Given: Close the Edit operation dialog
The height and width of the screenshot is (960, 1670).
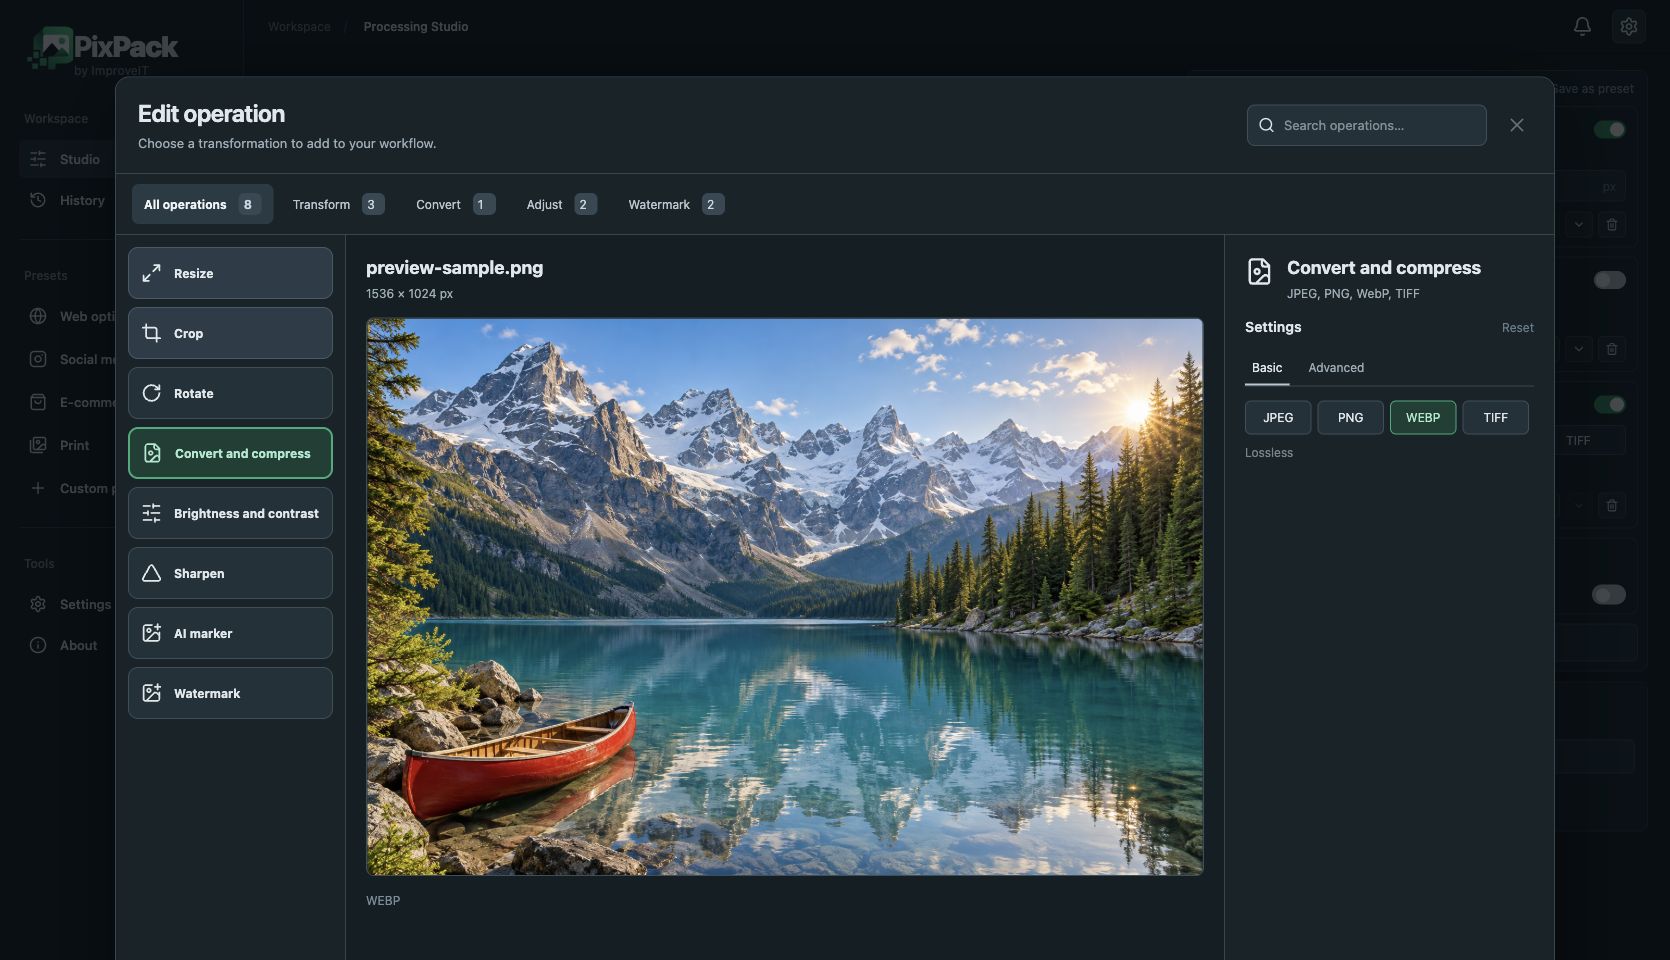Looking at the screenshot, I should (1517, 125).
